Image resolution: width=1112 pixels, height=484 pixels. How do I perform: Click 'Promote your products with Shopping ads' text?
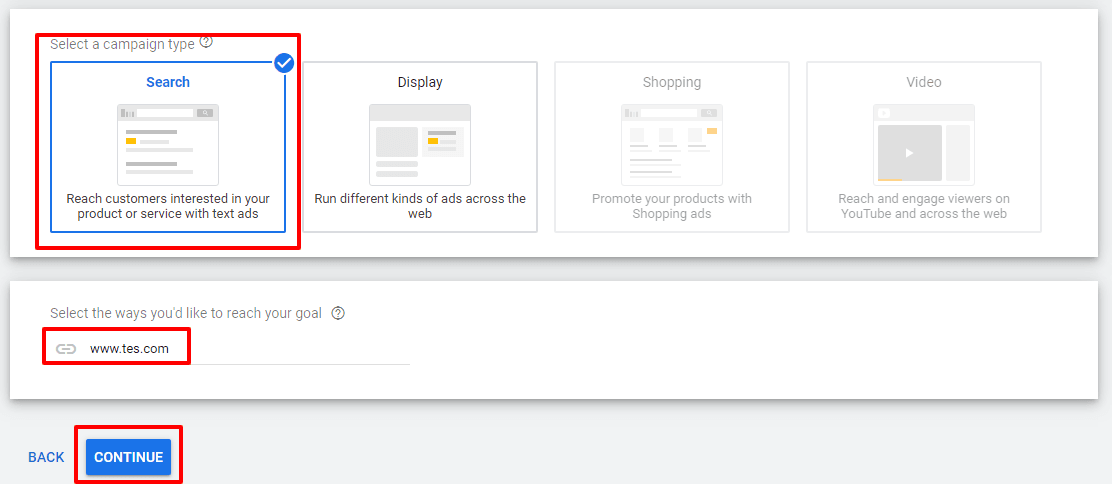(x=672, y=206)
